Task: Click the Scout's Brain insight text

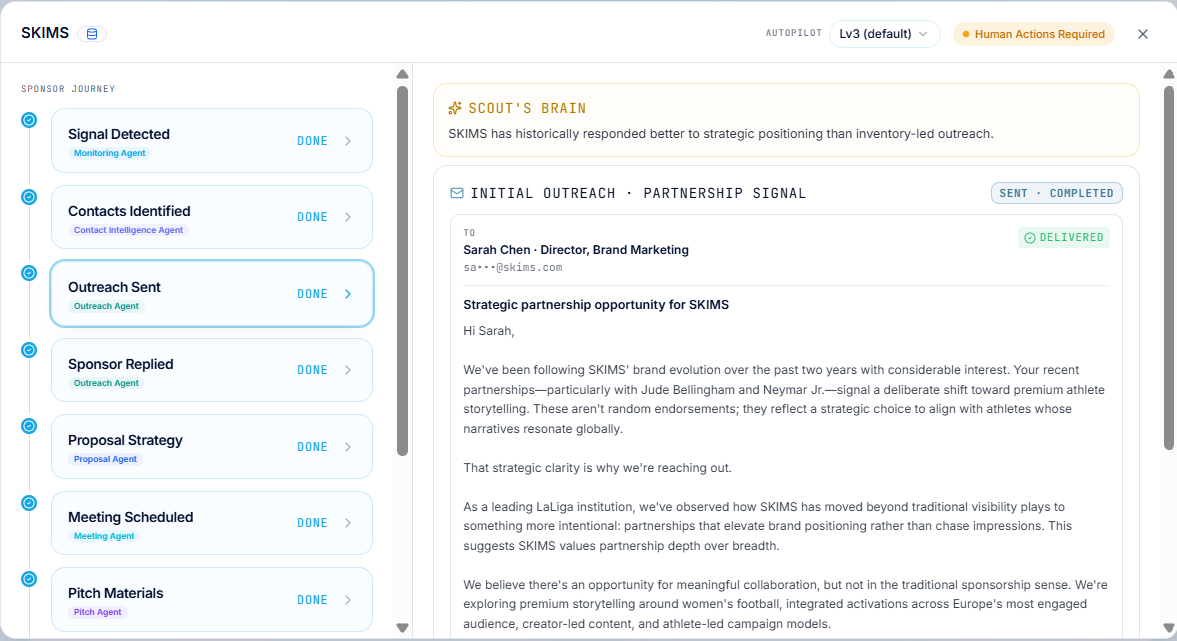Action: (x=721, y=134)
